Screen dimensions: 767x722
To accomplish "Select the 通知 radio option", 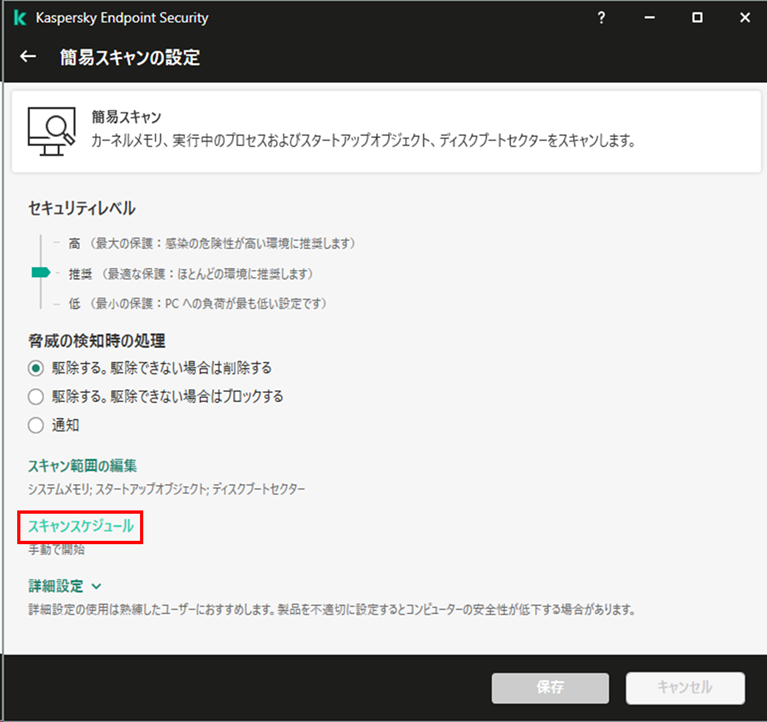I will coord(36,425).
